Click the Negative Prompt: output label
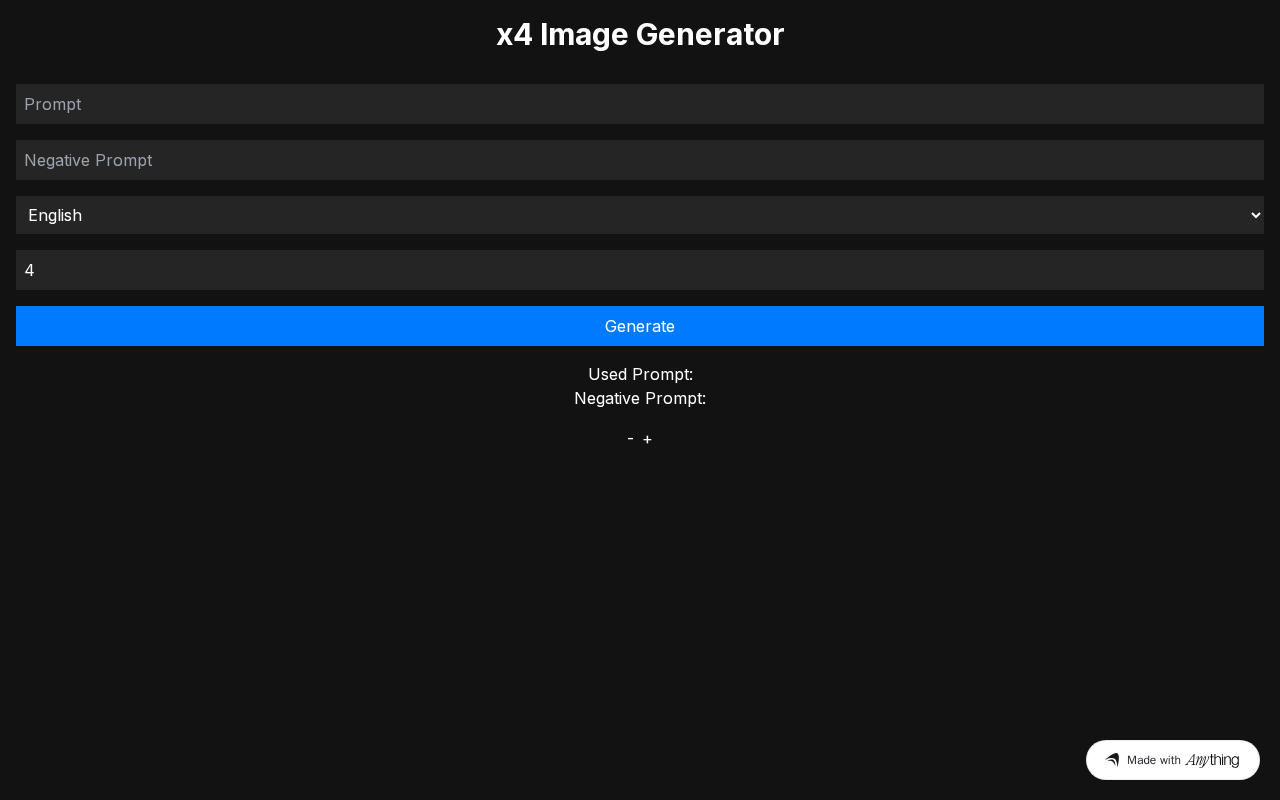The image size is (1280, 800). (x=640, y=398)
